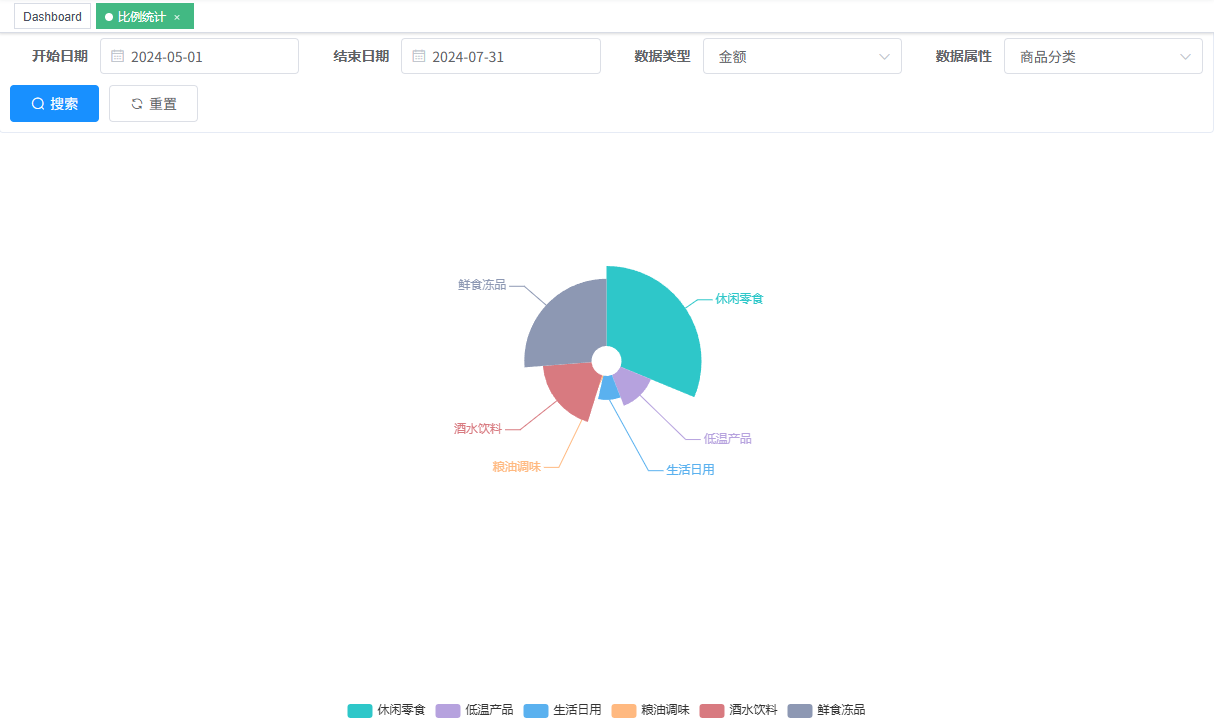This screenshot has height=721, width=1214.
Task: Switch to the Dashboard tab
Action: pyautogui.click(x=52, y=17)
